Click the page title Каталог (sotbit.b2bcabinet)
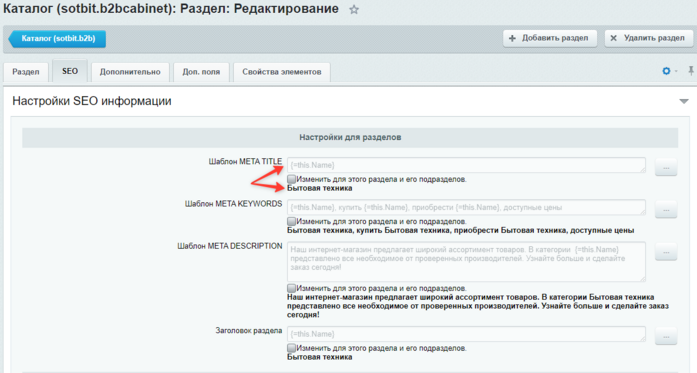Screen dimensions: 697x373 click(171, 9)
